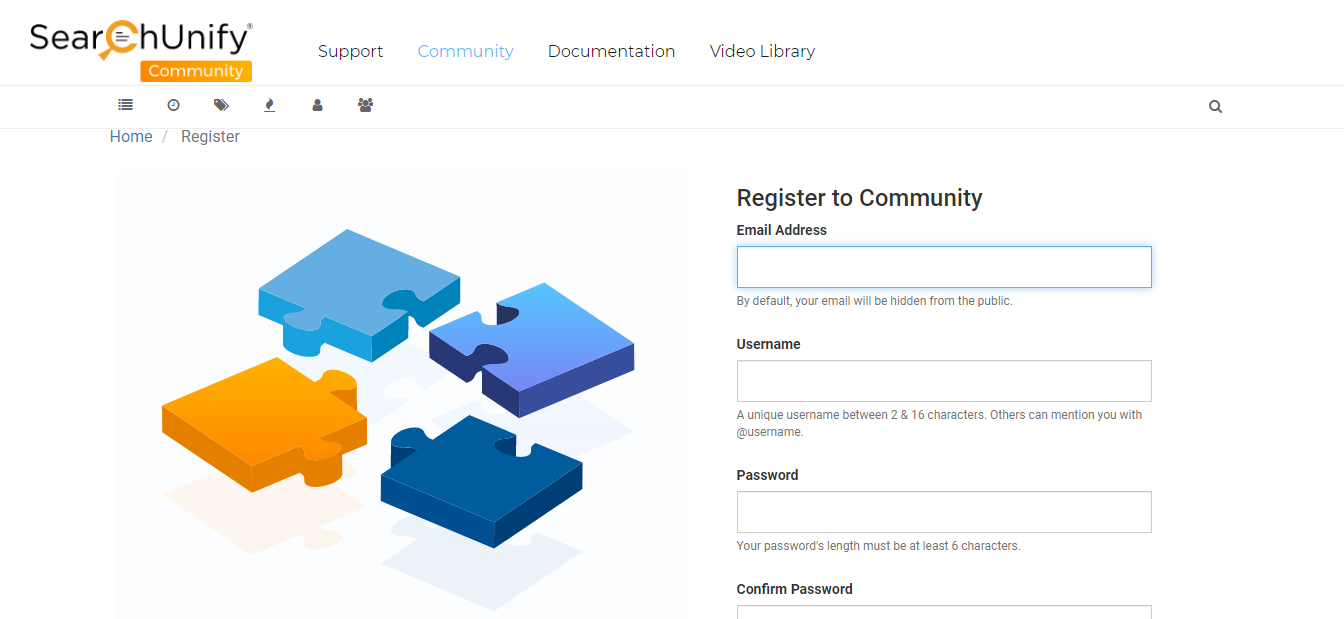The width and height of the screenshot is (1344, 619).
Task: Click the orange Community badge
Action: click(x=196, y=71)
